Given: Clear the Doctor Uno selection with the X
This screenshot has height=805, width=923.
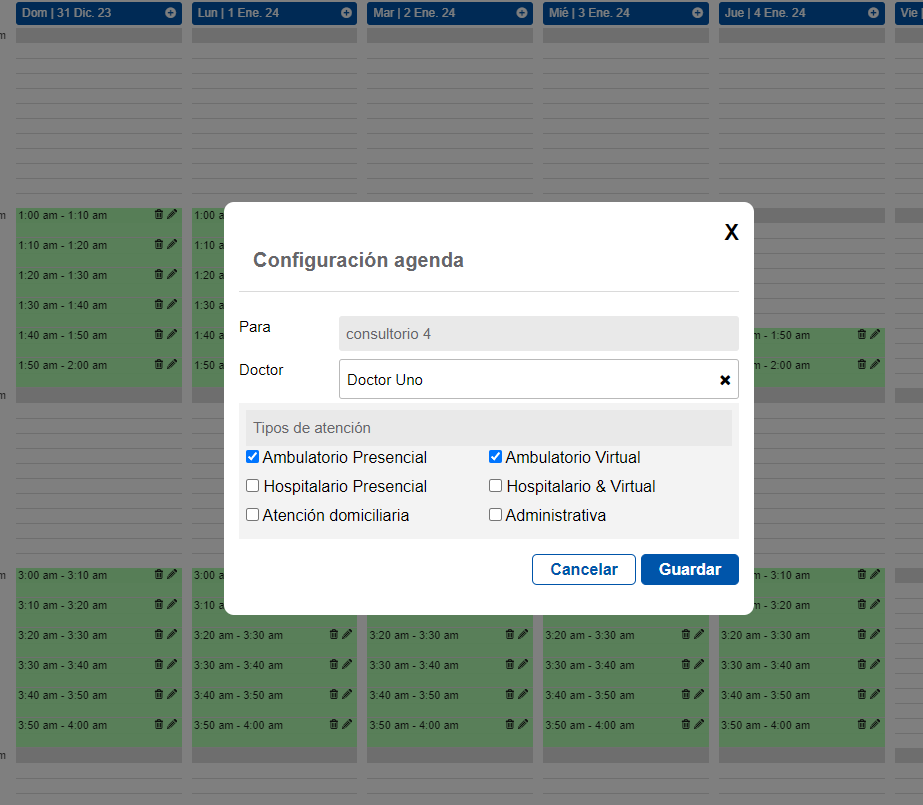Looking at the screenshot, I should click(x=725, y=380).
